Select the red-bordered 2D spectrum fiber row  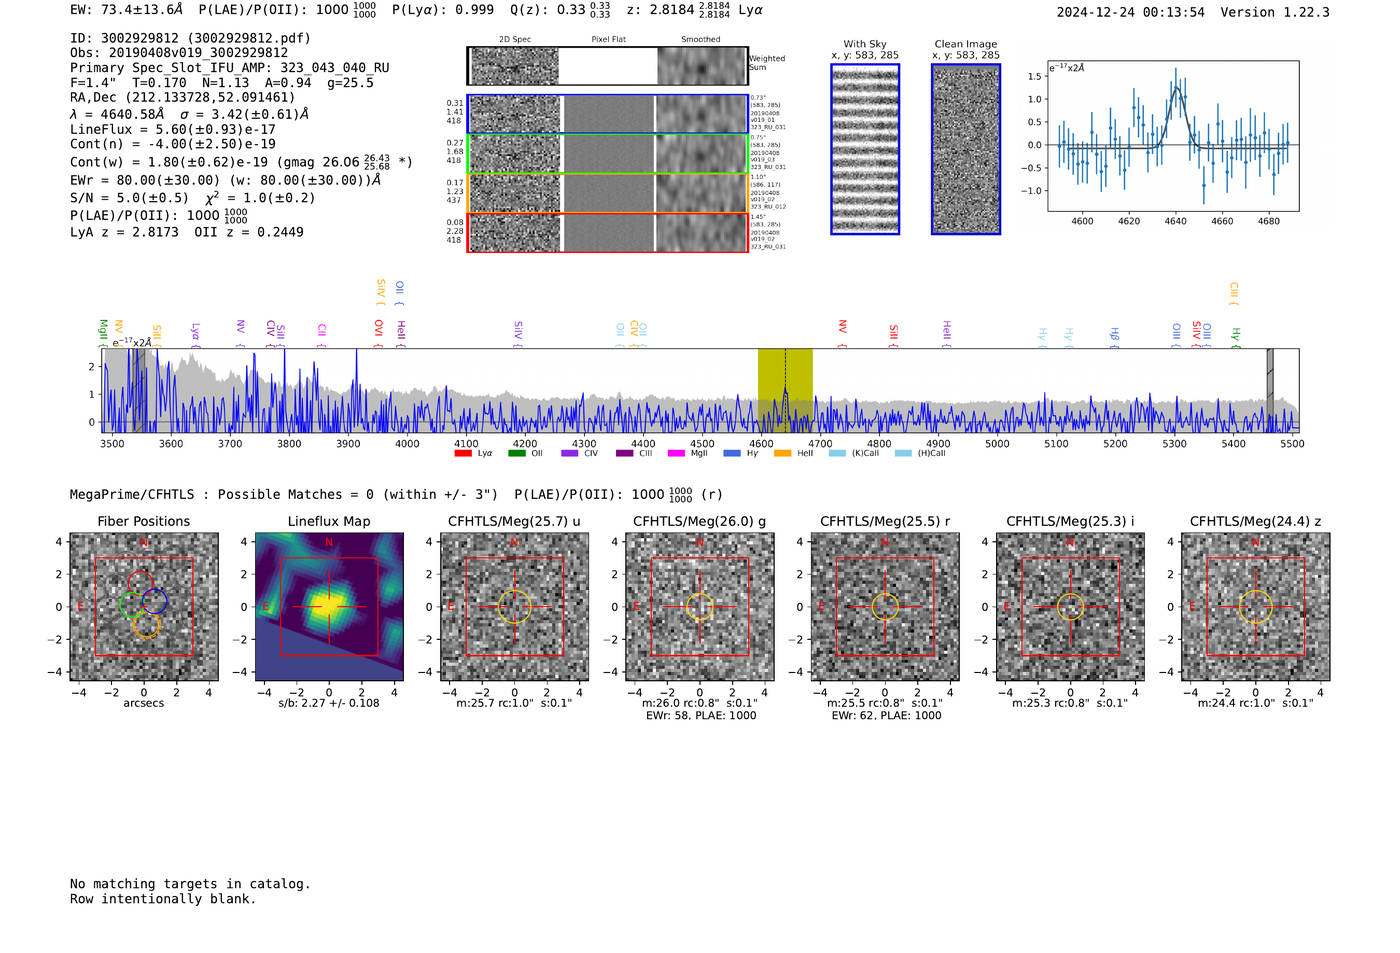[607, 233]
